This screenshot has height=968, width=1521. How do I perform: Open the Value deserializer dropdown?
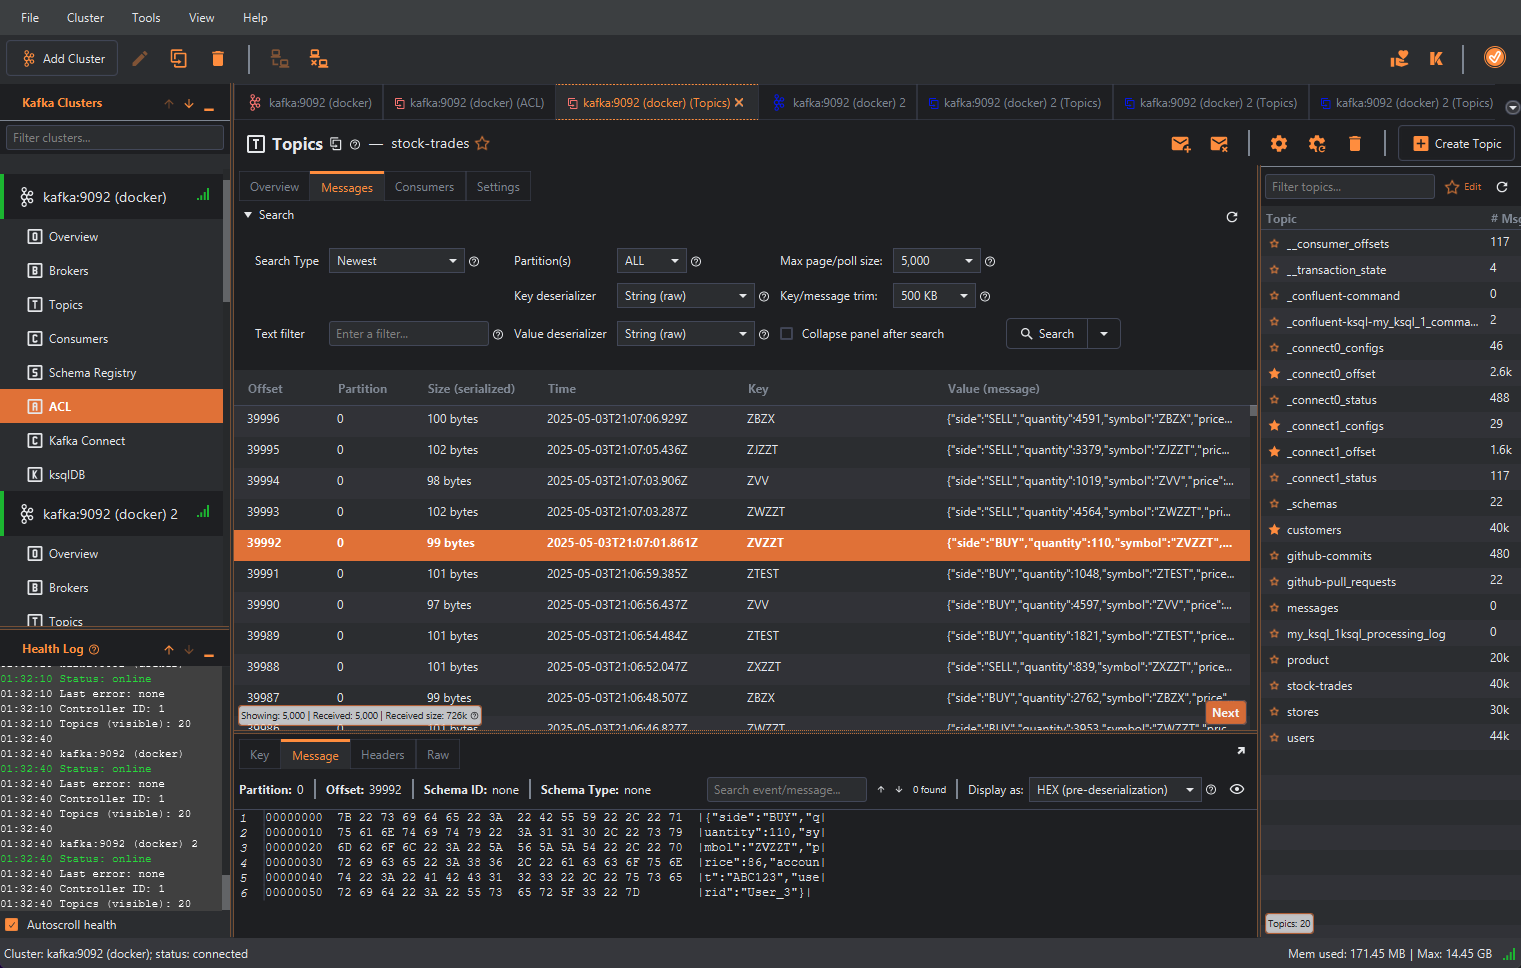(685, 334)
